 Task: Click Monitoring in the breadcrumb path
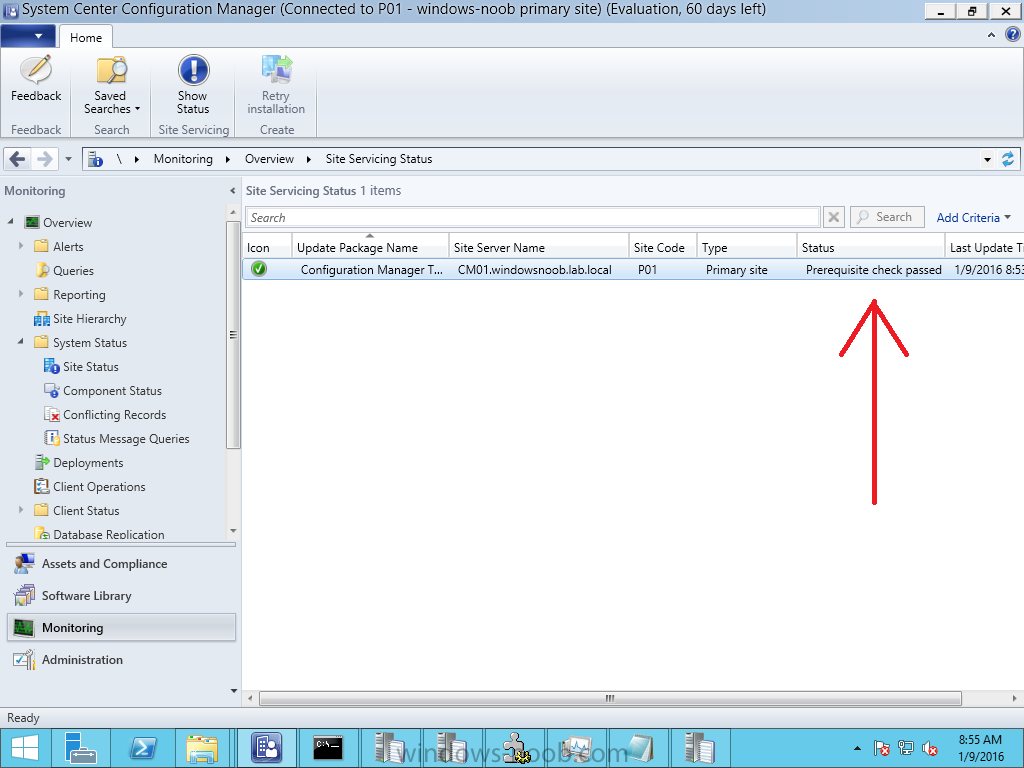coord(183,159)
